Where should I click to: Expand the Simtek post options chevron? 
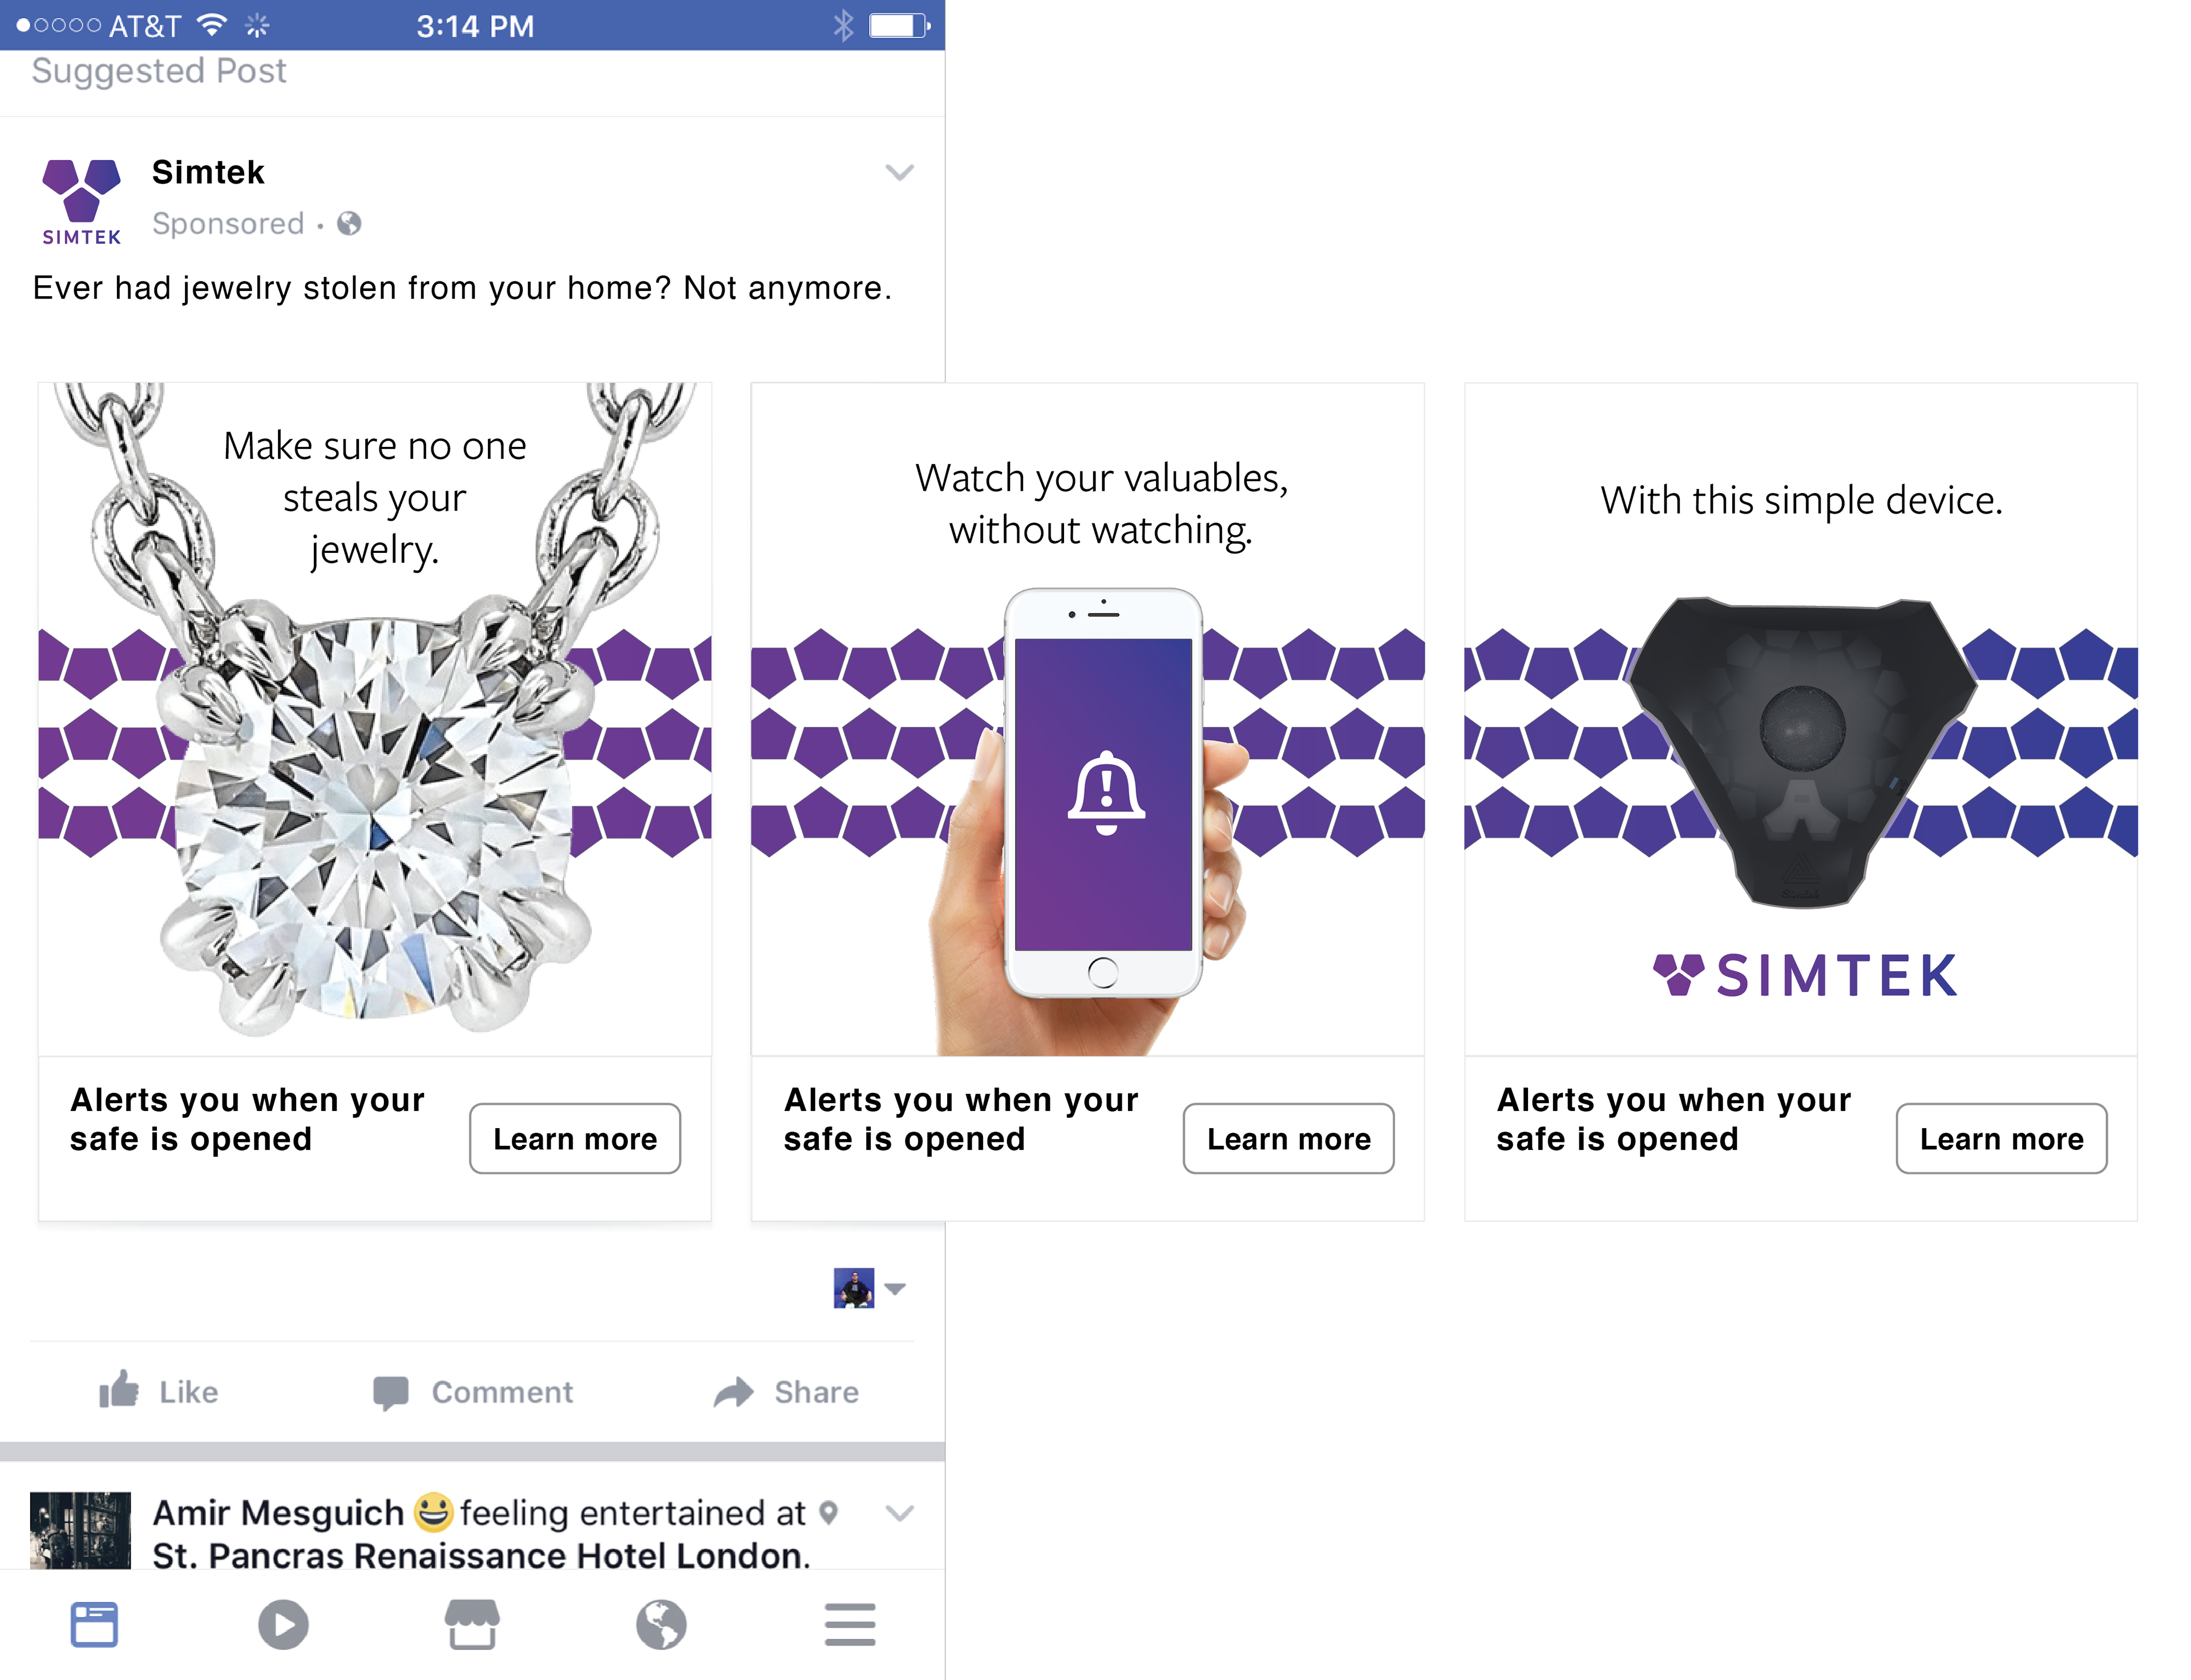tap(899, 173)
